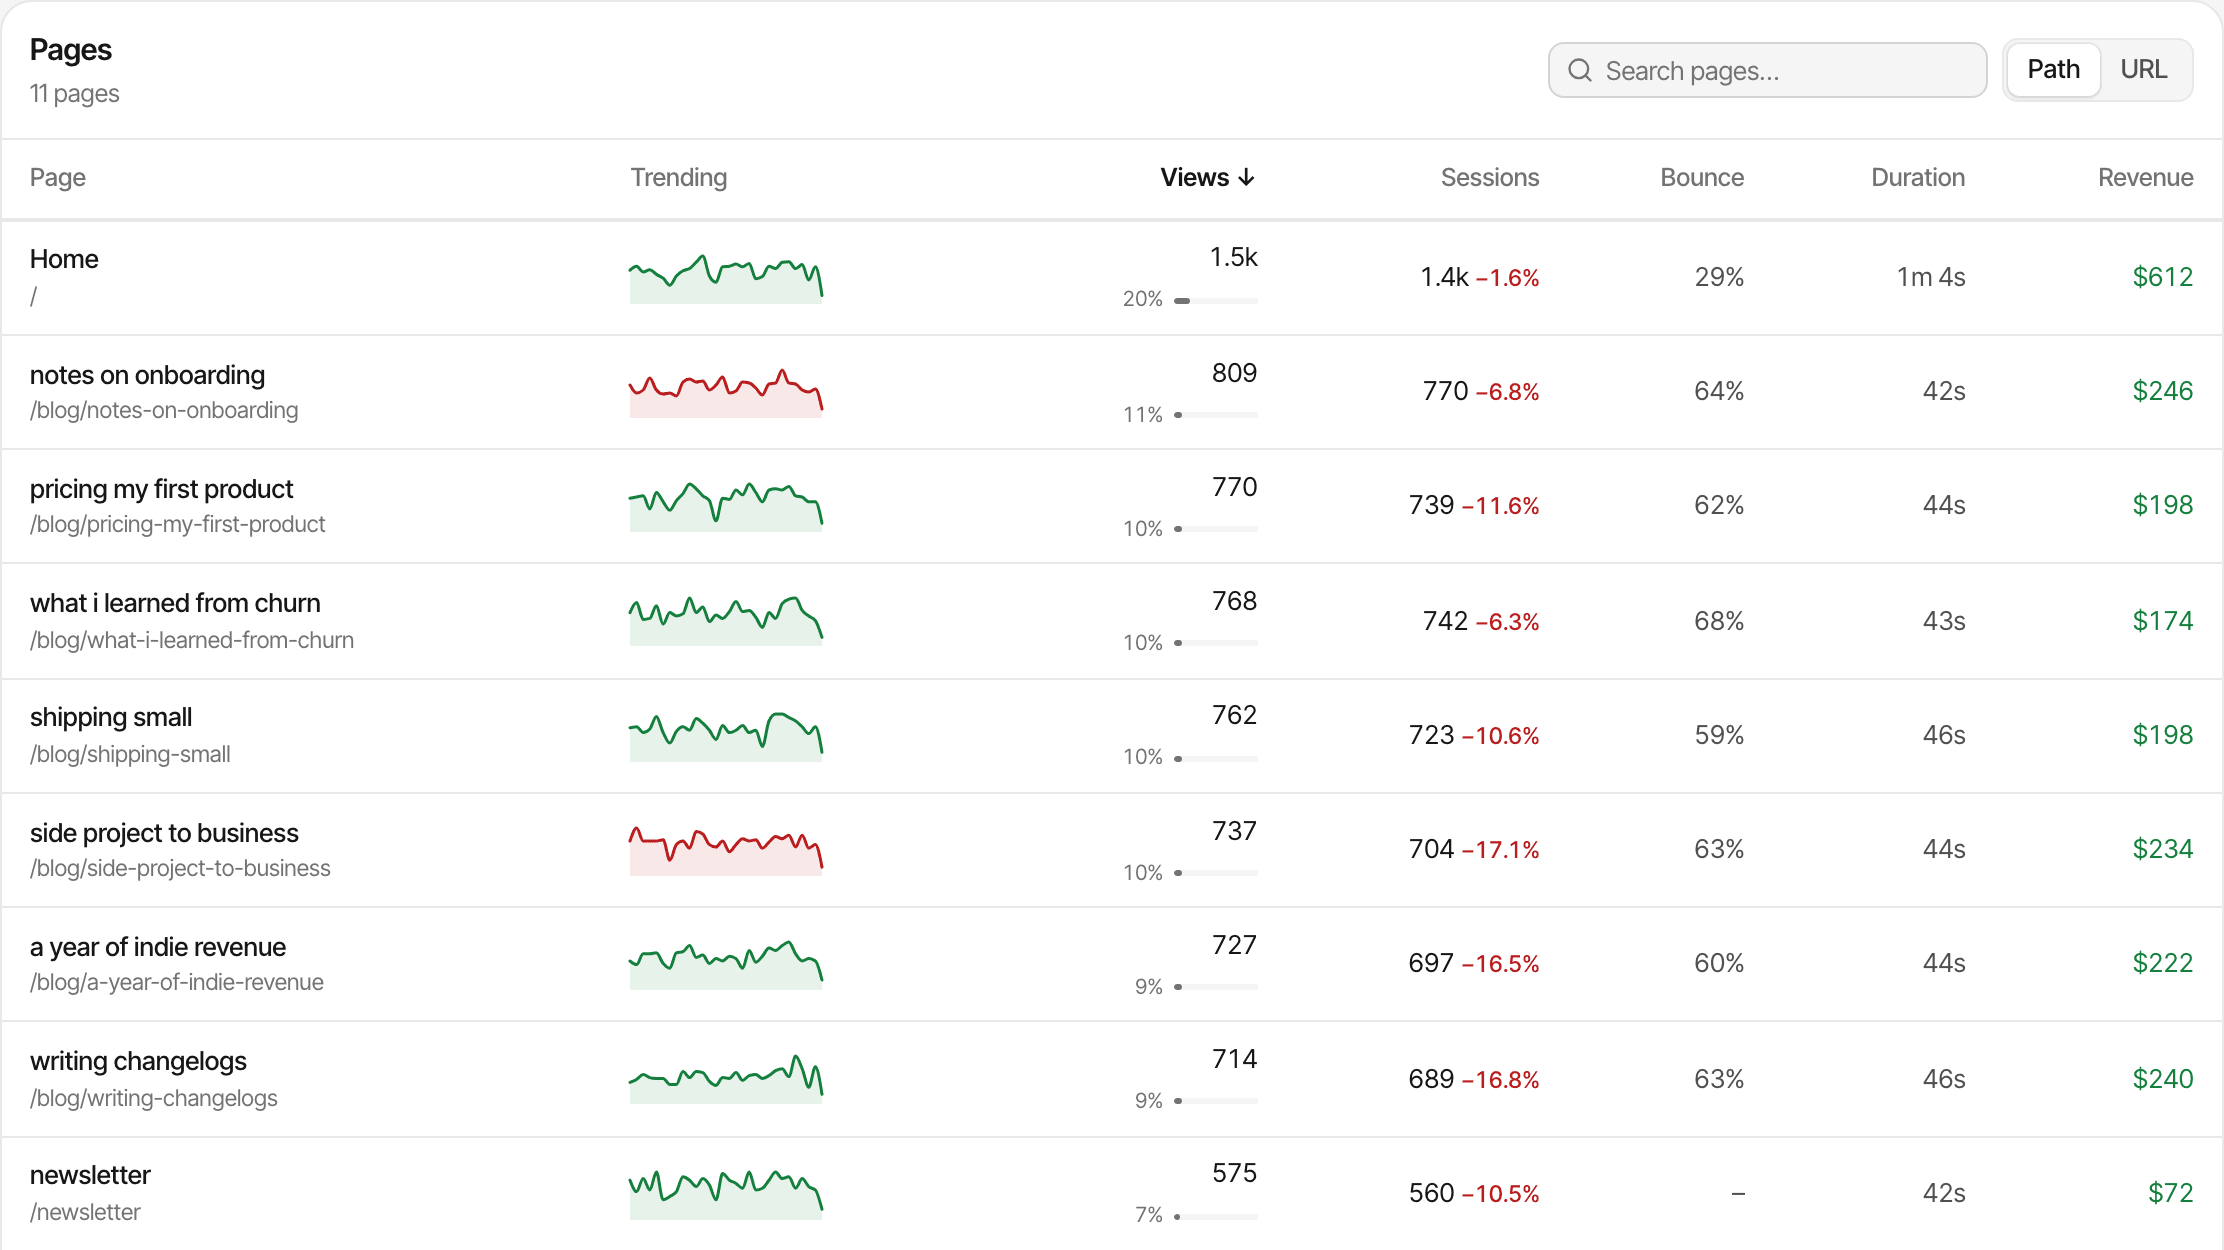Click side project to business sparkline
Viewport: 2224px width, 1250px height.
726,851
